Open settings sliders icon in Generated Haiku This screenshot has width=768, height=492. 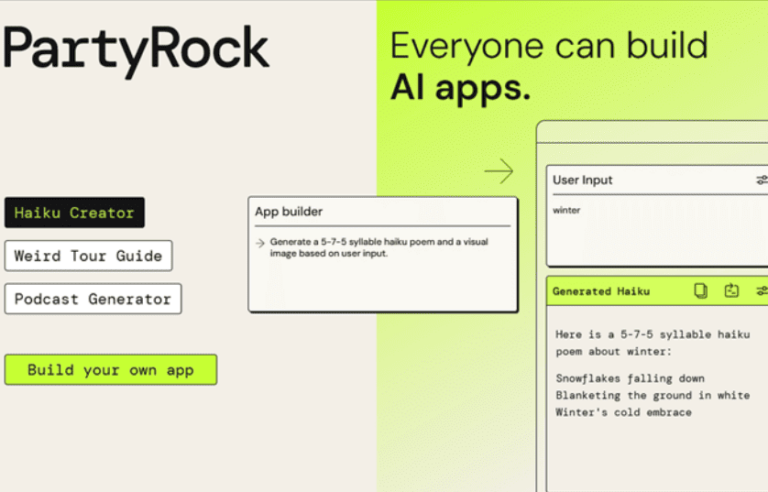(762, 291)
